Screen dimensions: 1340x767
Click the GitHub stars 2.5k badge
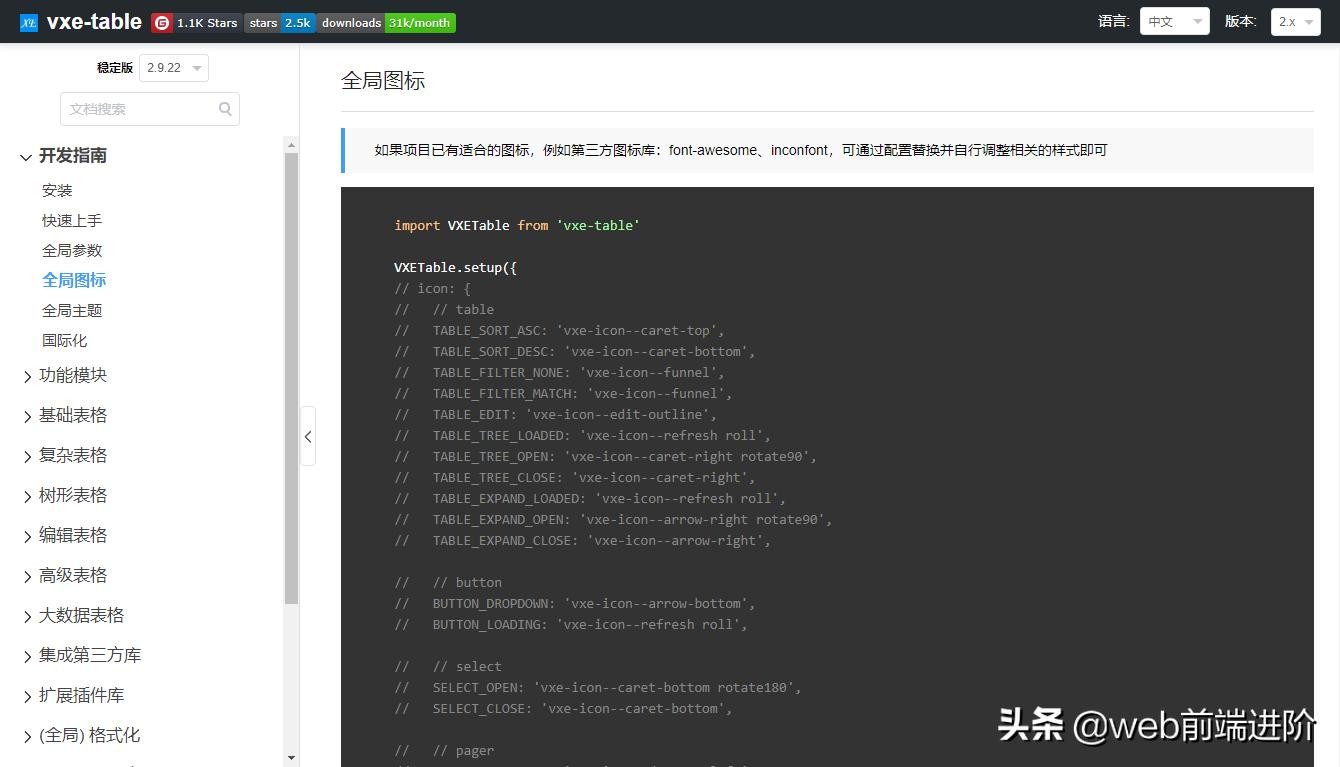(x=280, y=22)
